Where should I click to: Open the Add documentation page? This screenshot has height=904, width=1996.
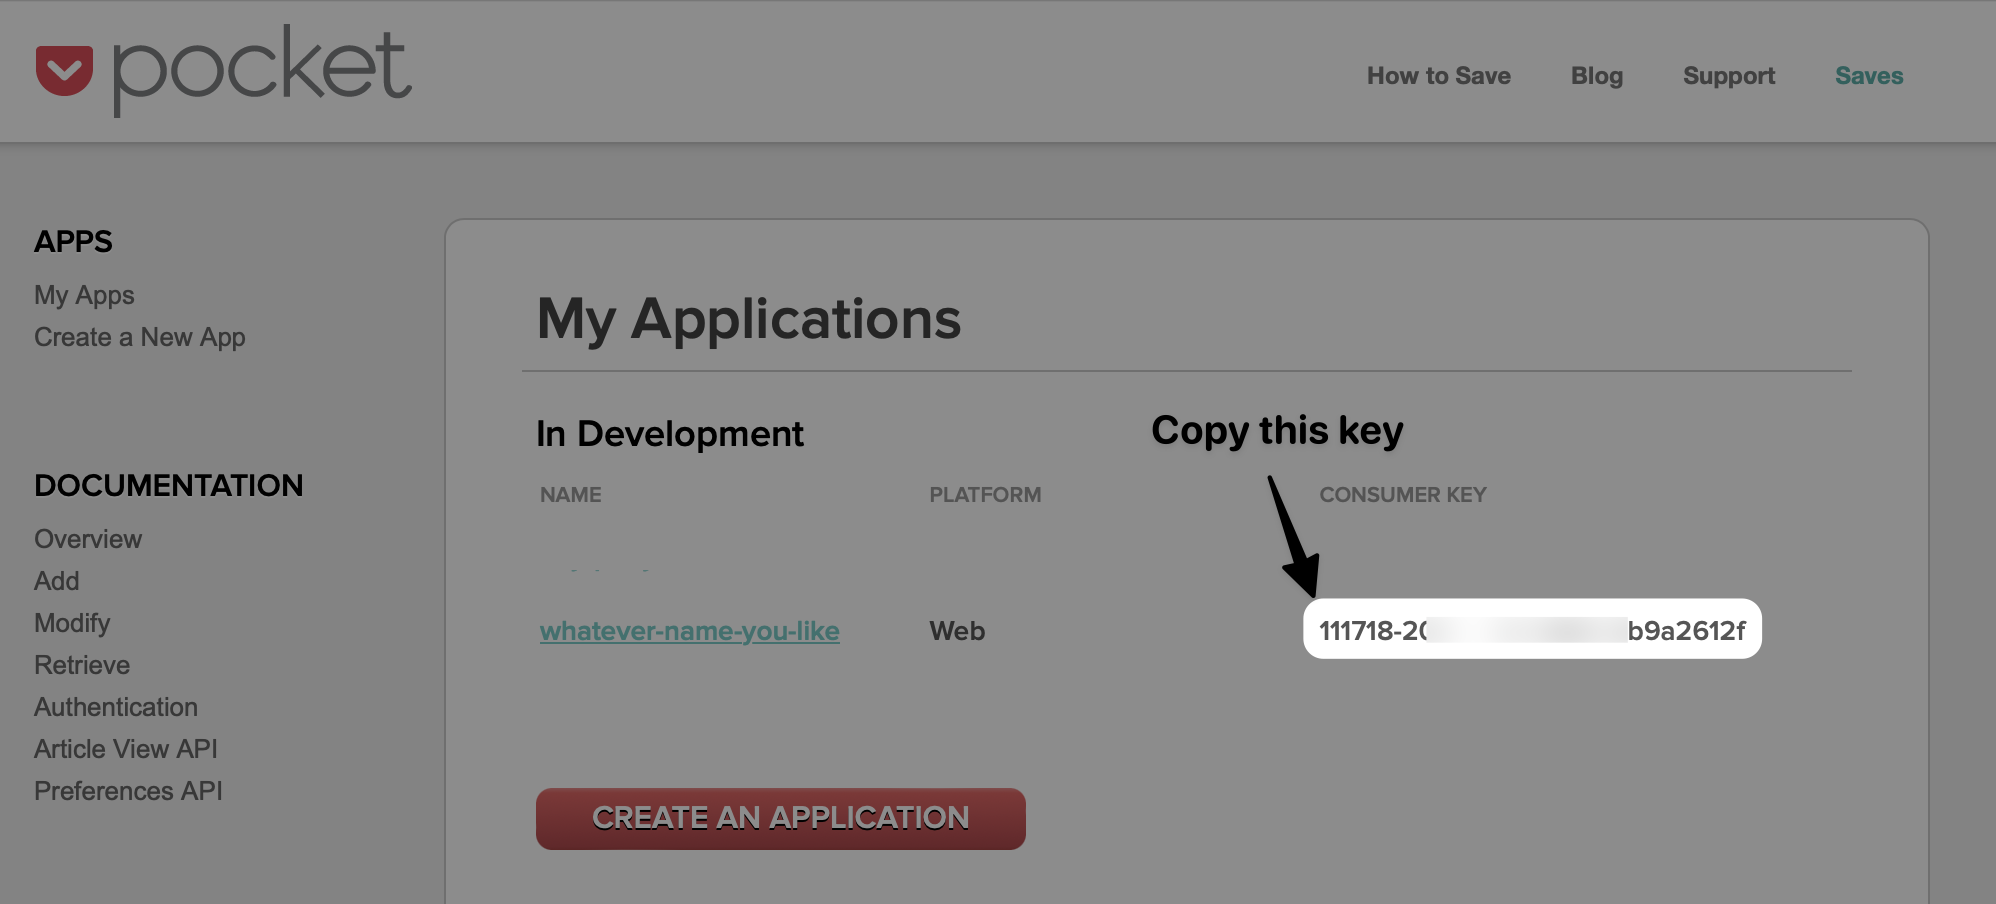tap(57, 581)
